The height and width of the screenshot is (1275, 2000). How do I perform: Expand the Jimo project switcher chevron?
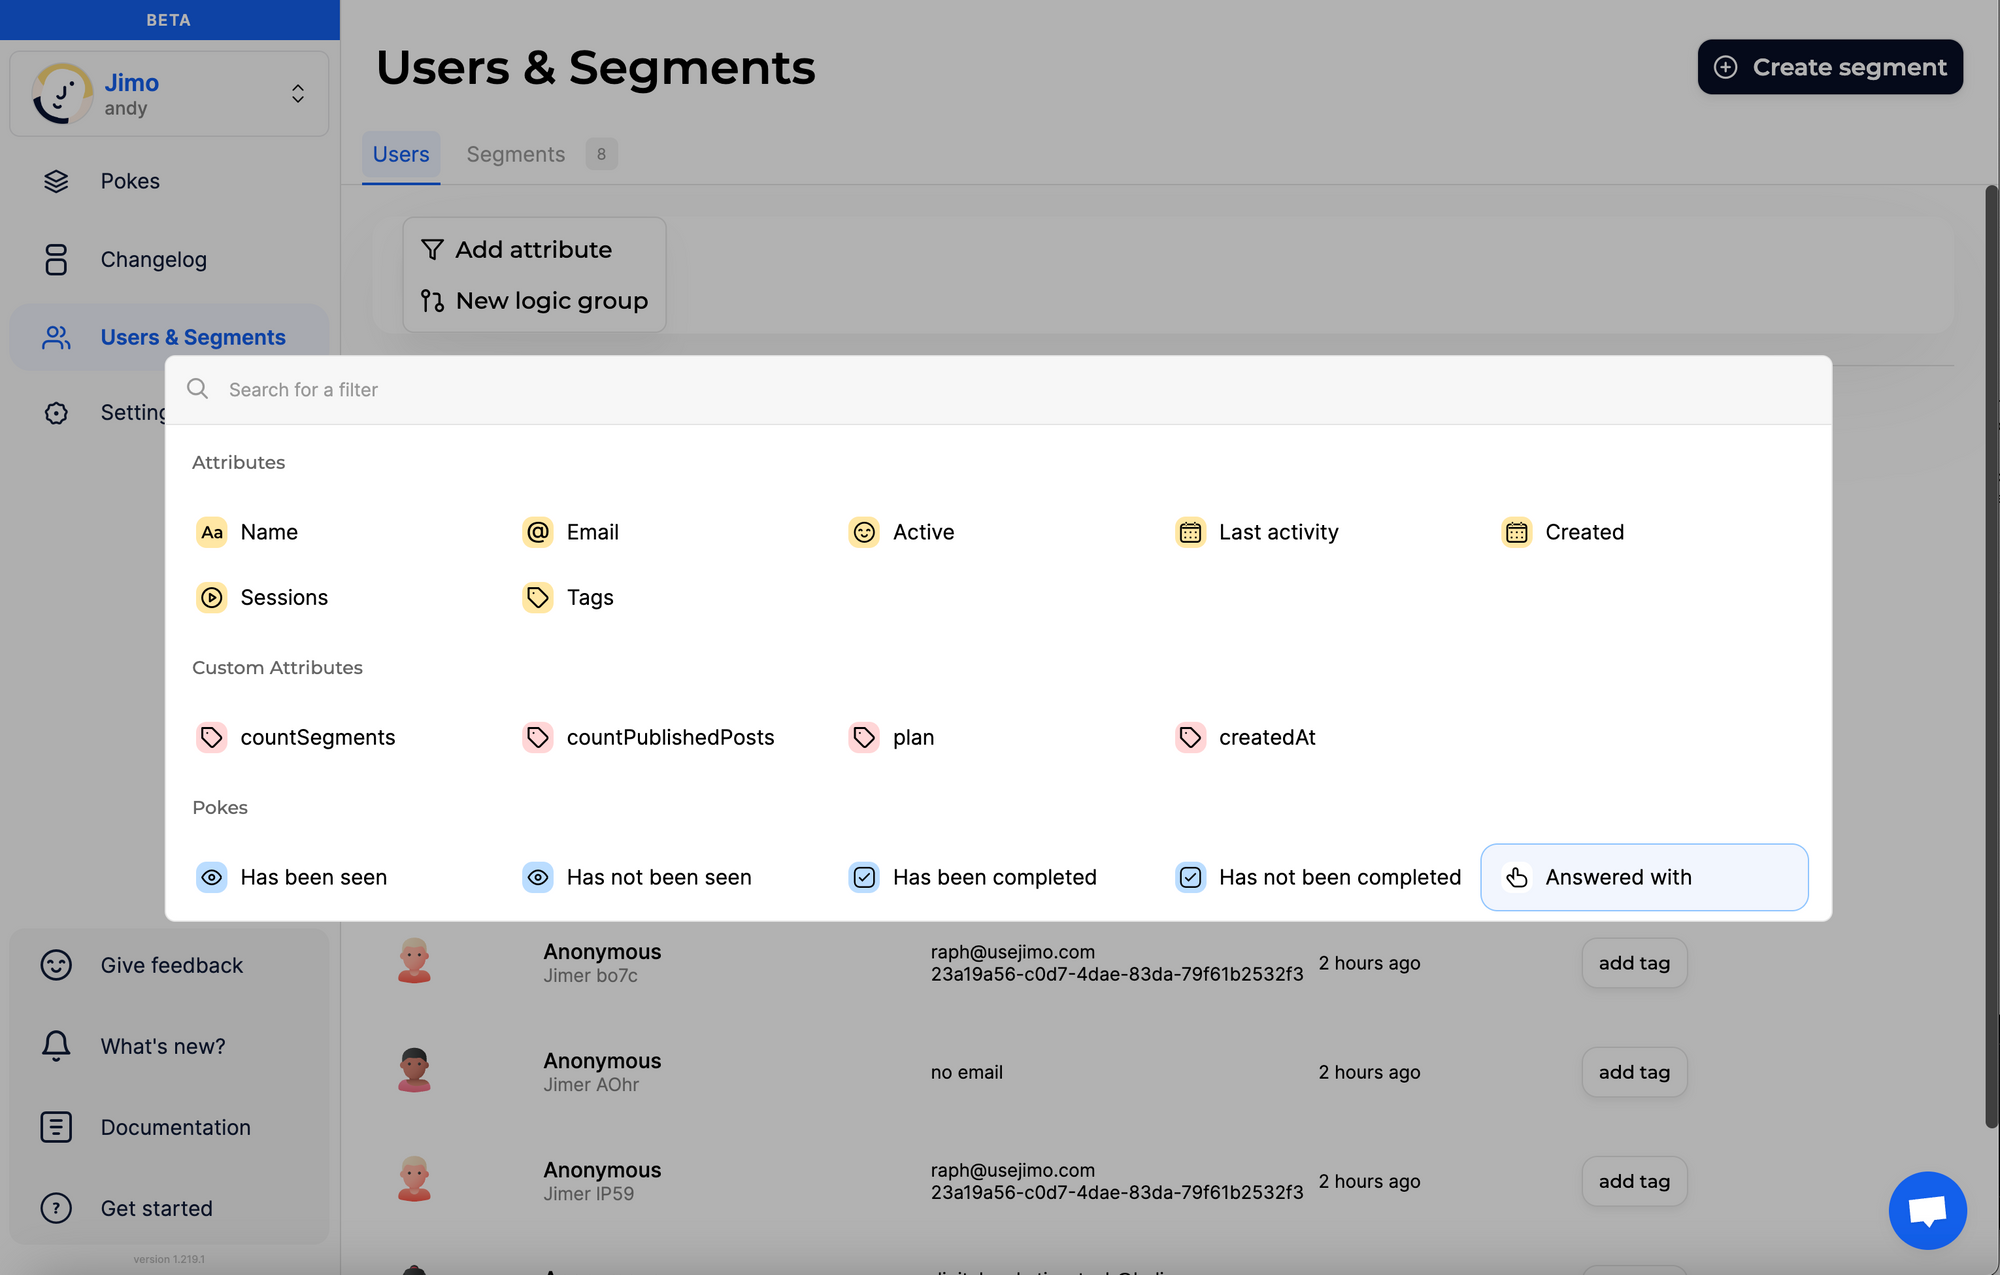(298, 94)
